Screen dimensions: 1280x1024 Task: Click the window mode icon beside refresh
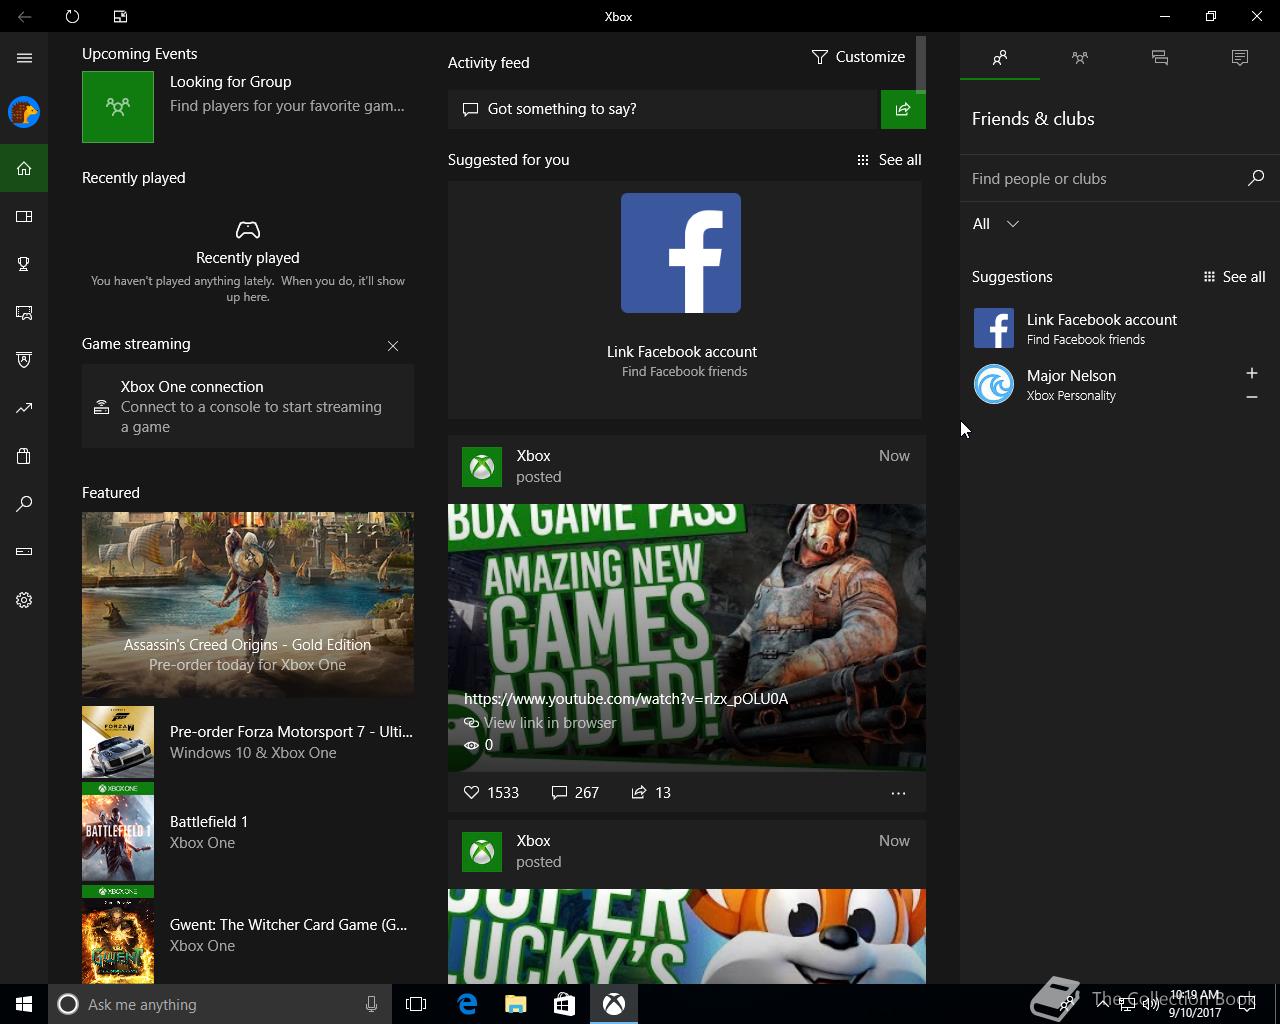pyautogui.click(x=120, y=16)
